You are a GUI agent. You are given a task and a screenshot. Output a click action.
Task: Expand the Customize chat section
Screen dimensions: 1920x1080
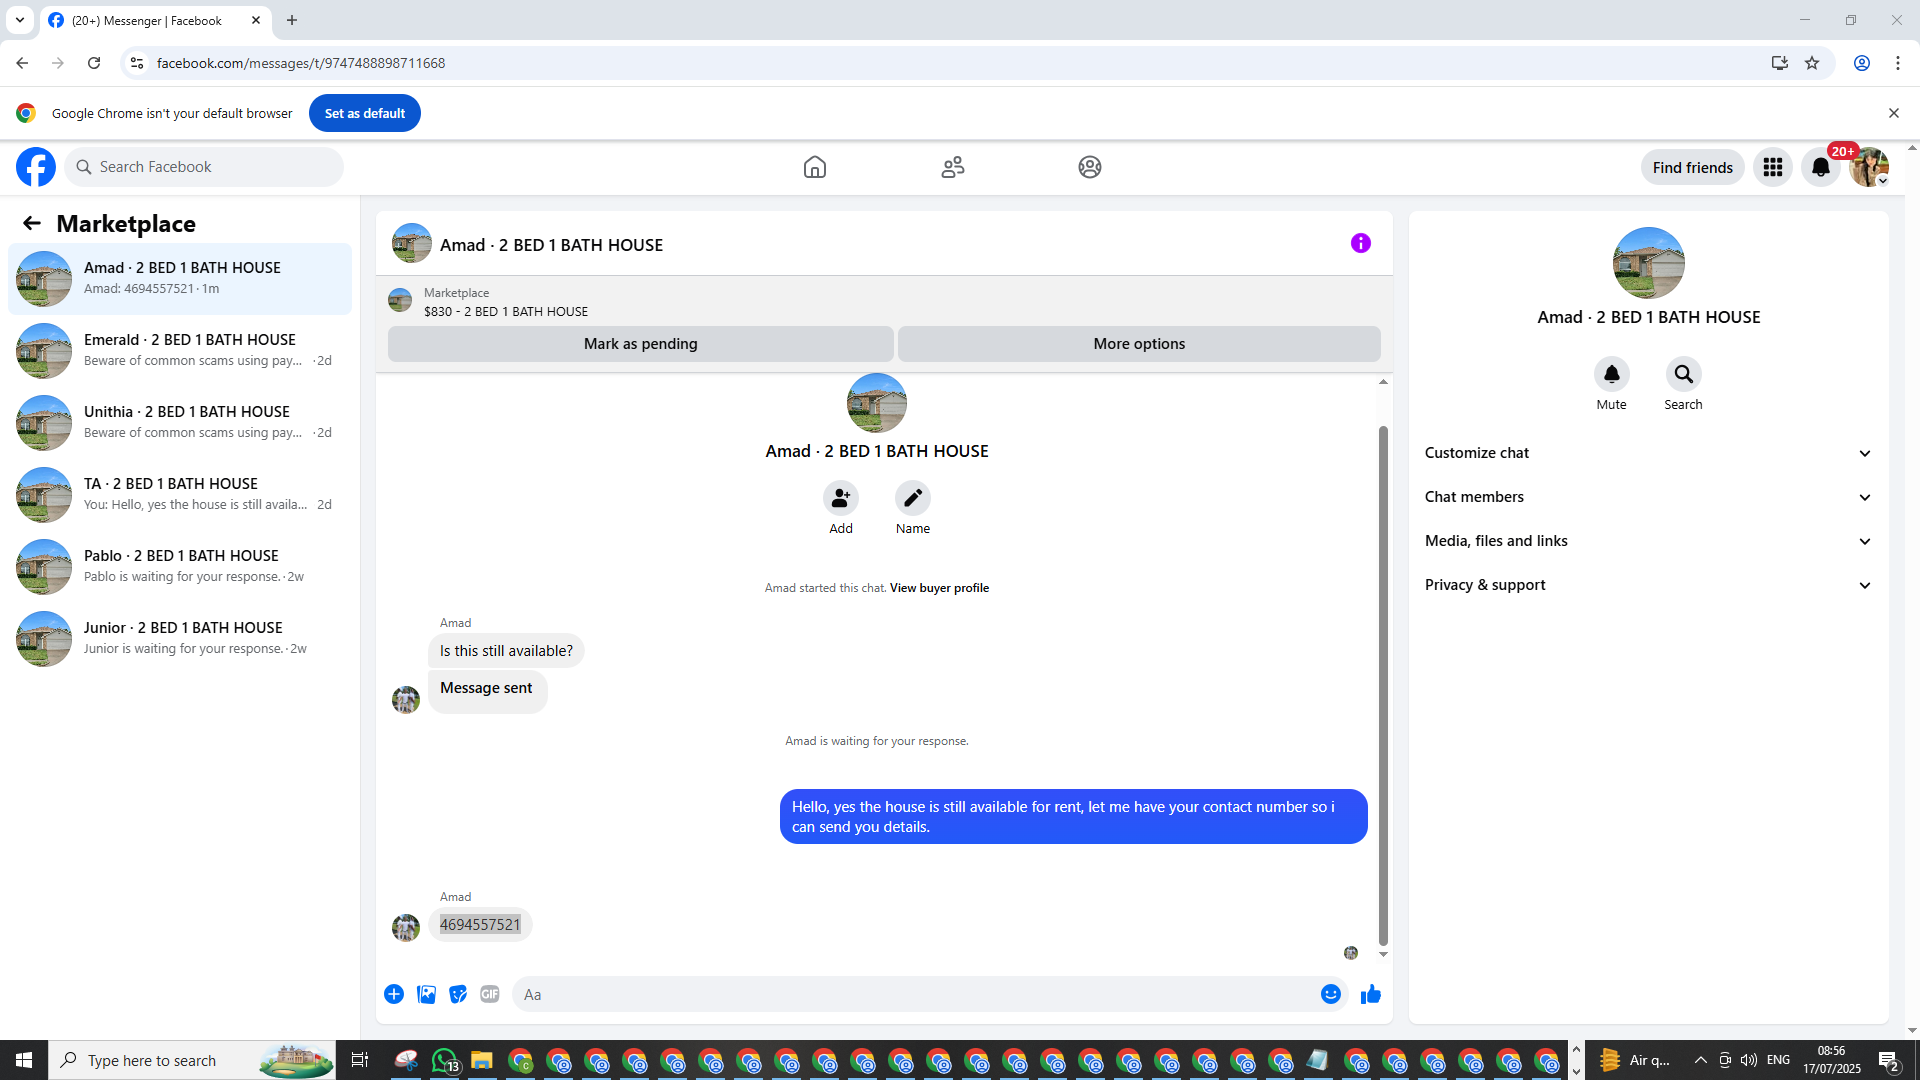pyautogui.click(x=1649, y=453)
